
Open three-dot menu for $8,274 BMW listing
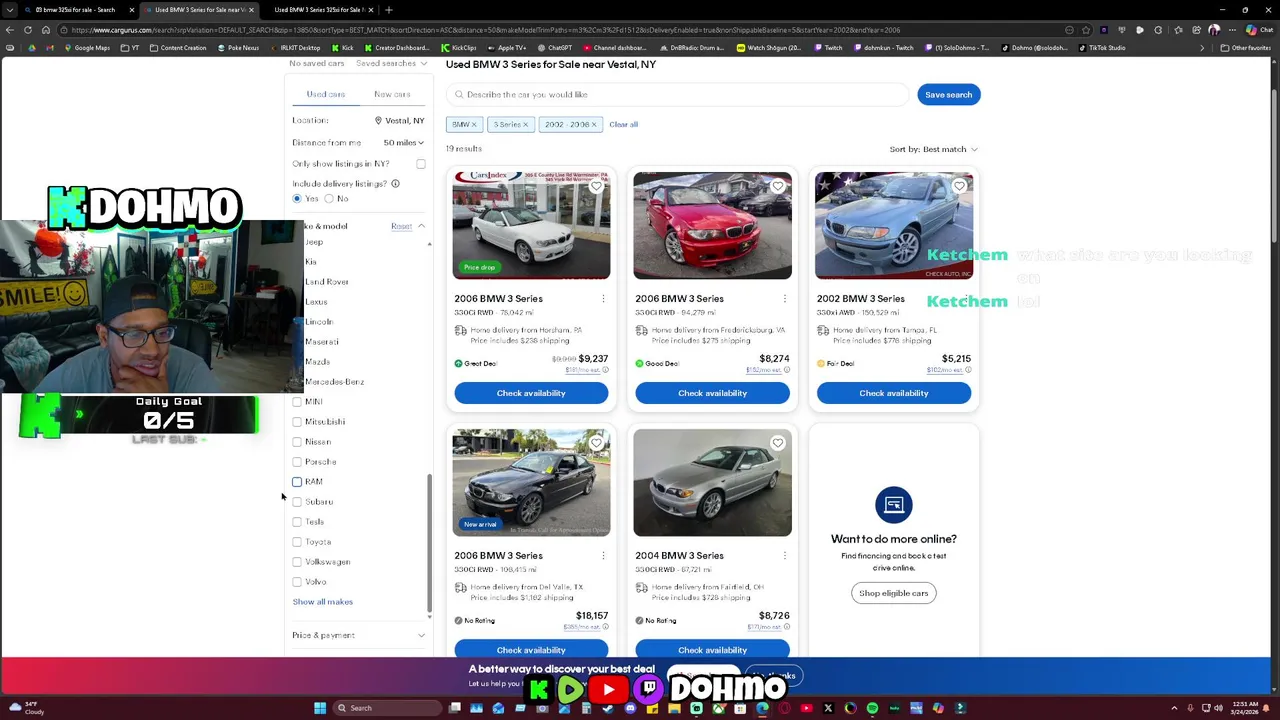click(784, 298)
